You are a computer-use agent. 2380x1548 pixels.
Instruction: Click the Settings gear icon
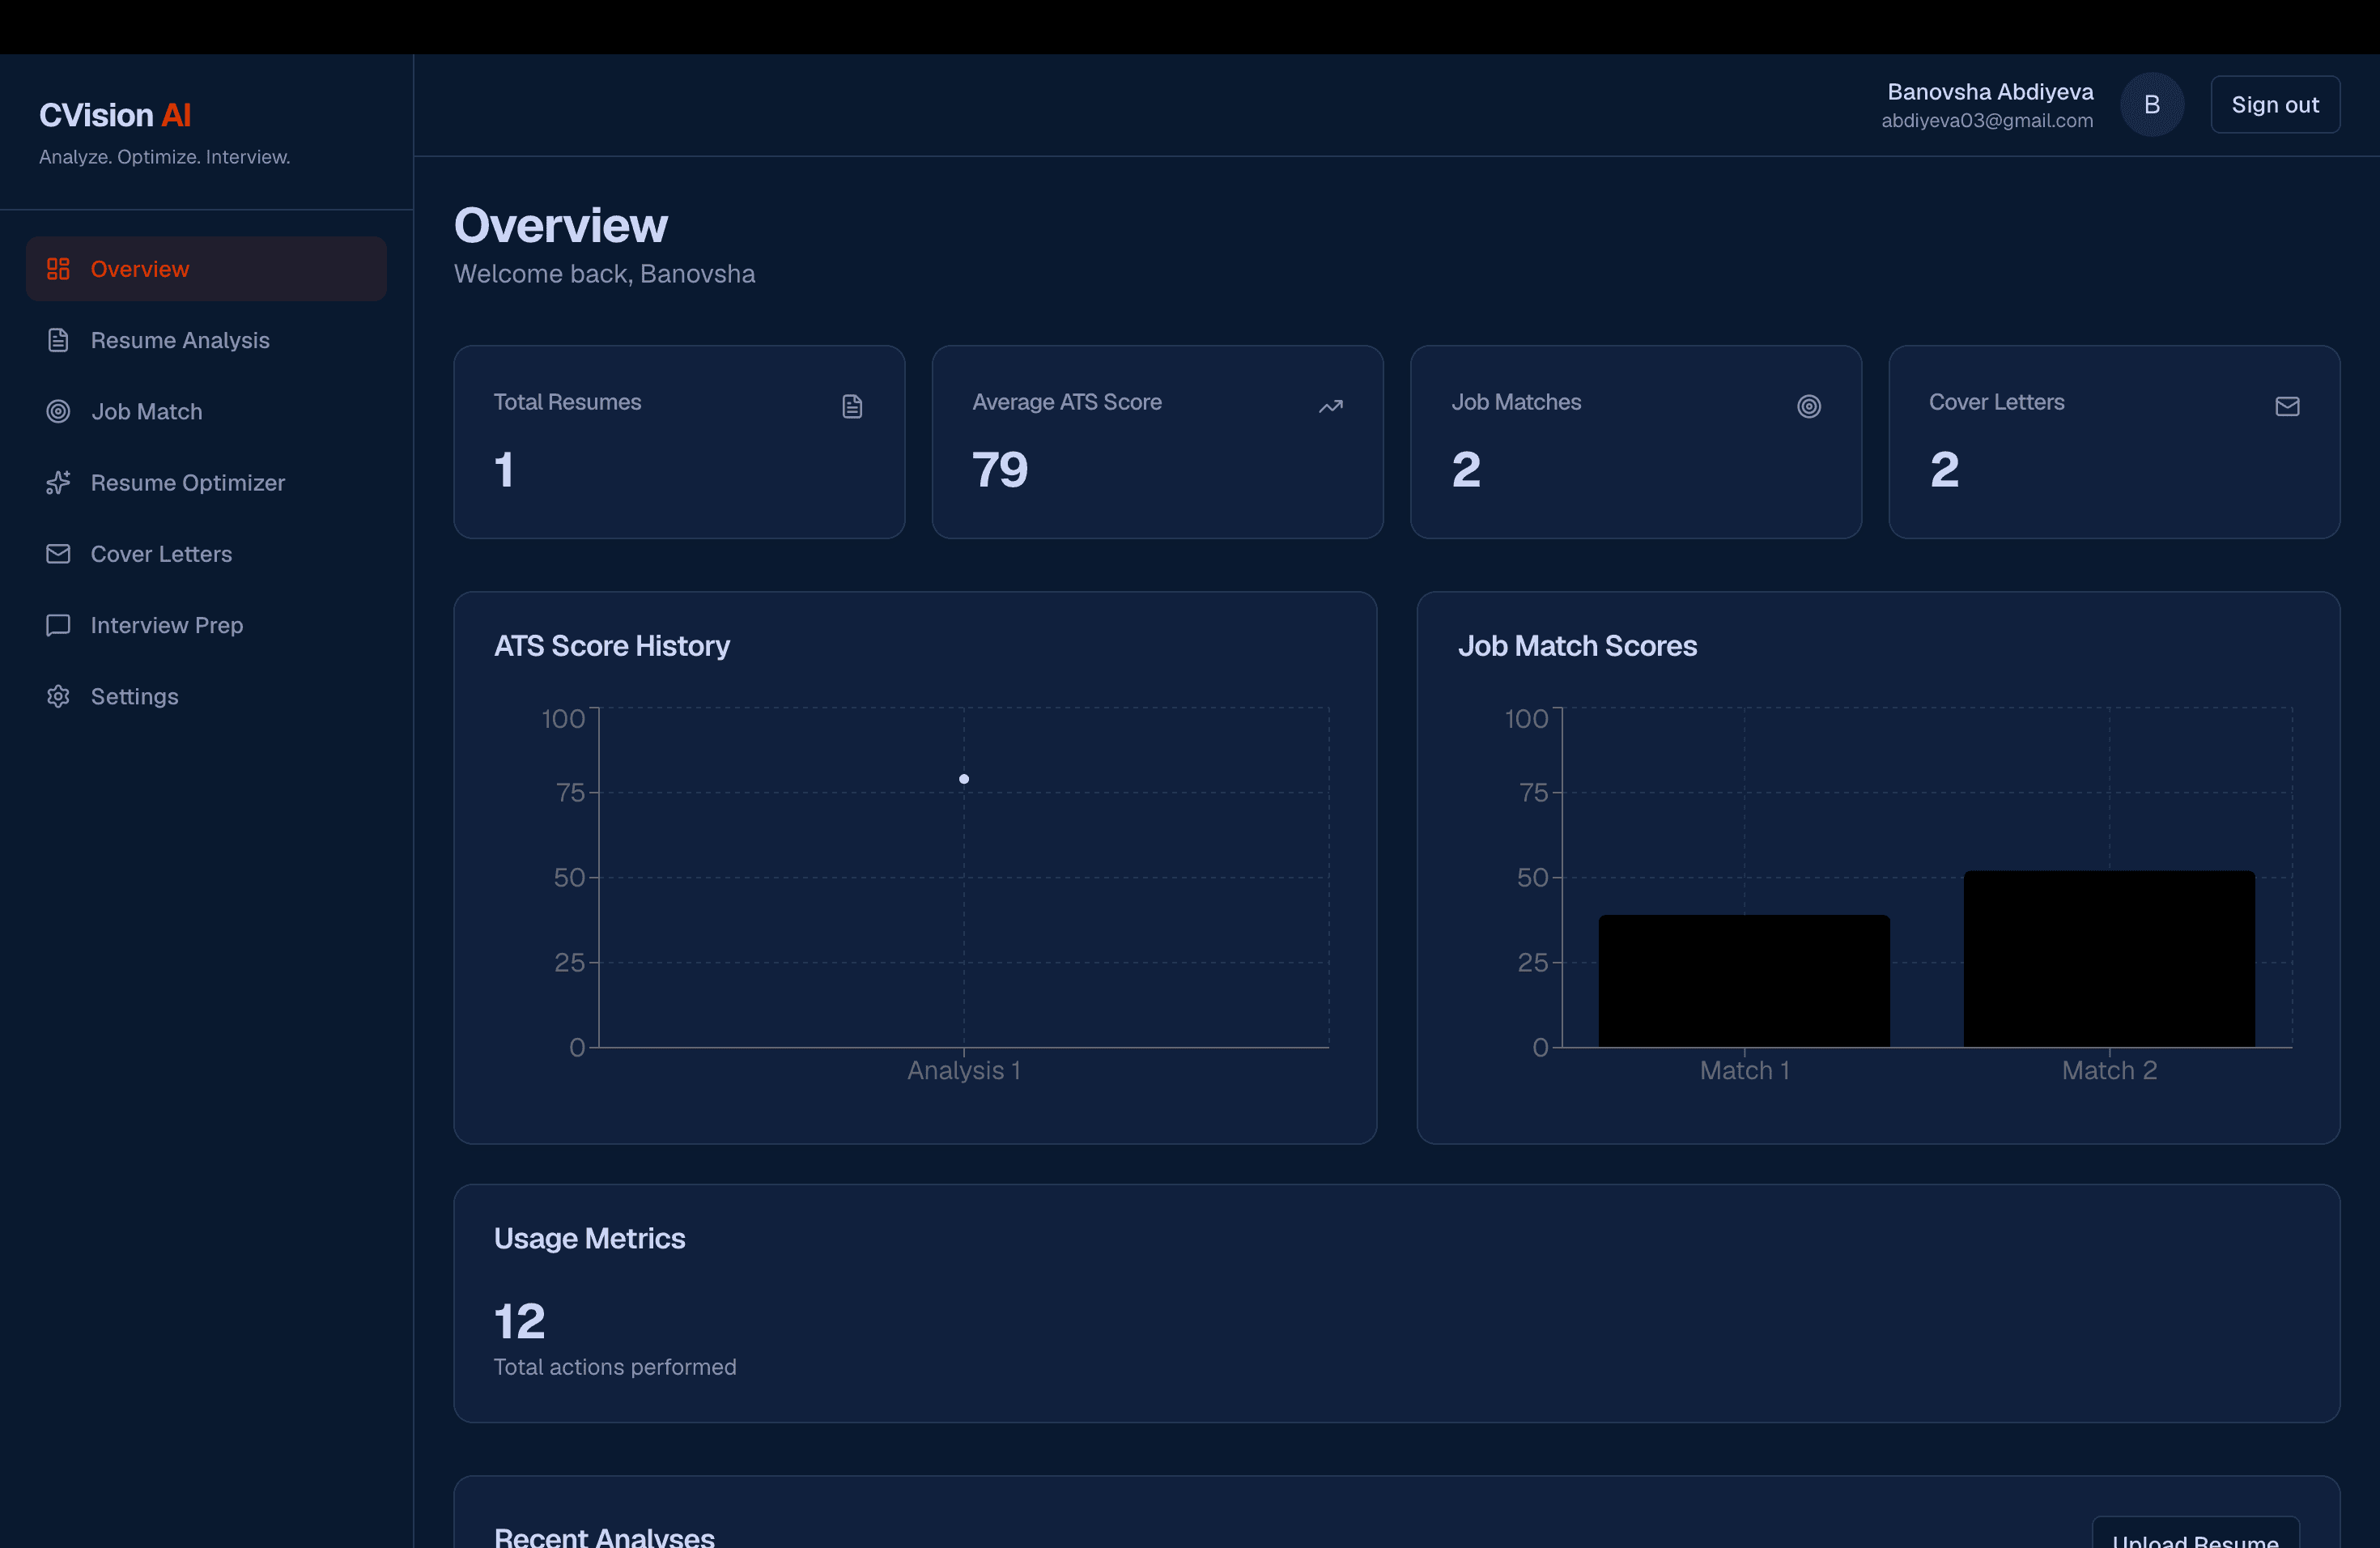pyautogui.click(x=58, y=696)
